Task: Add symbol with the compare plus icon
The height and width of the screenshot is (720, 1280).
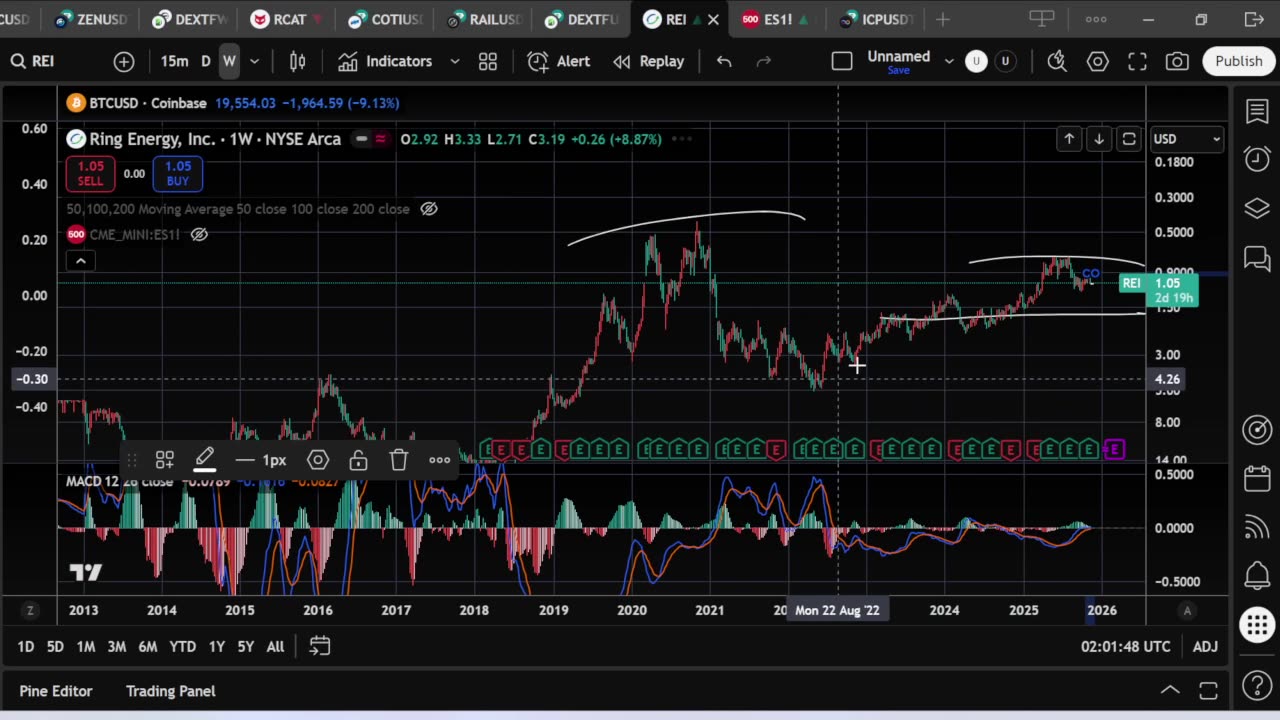Action: (x=124, y=61)
